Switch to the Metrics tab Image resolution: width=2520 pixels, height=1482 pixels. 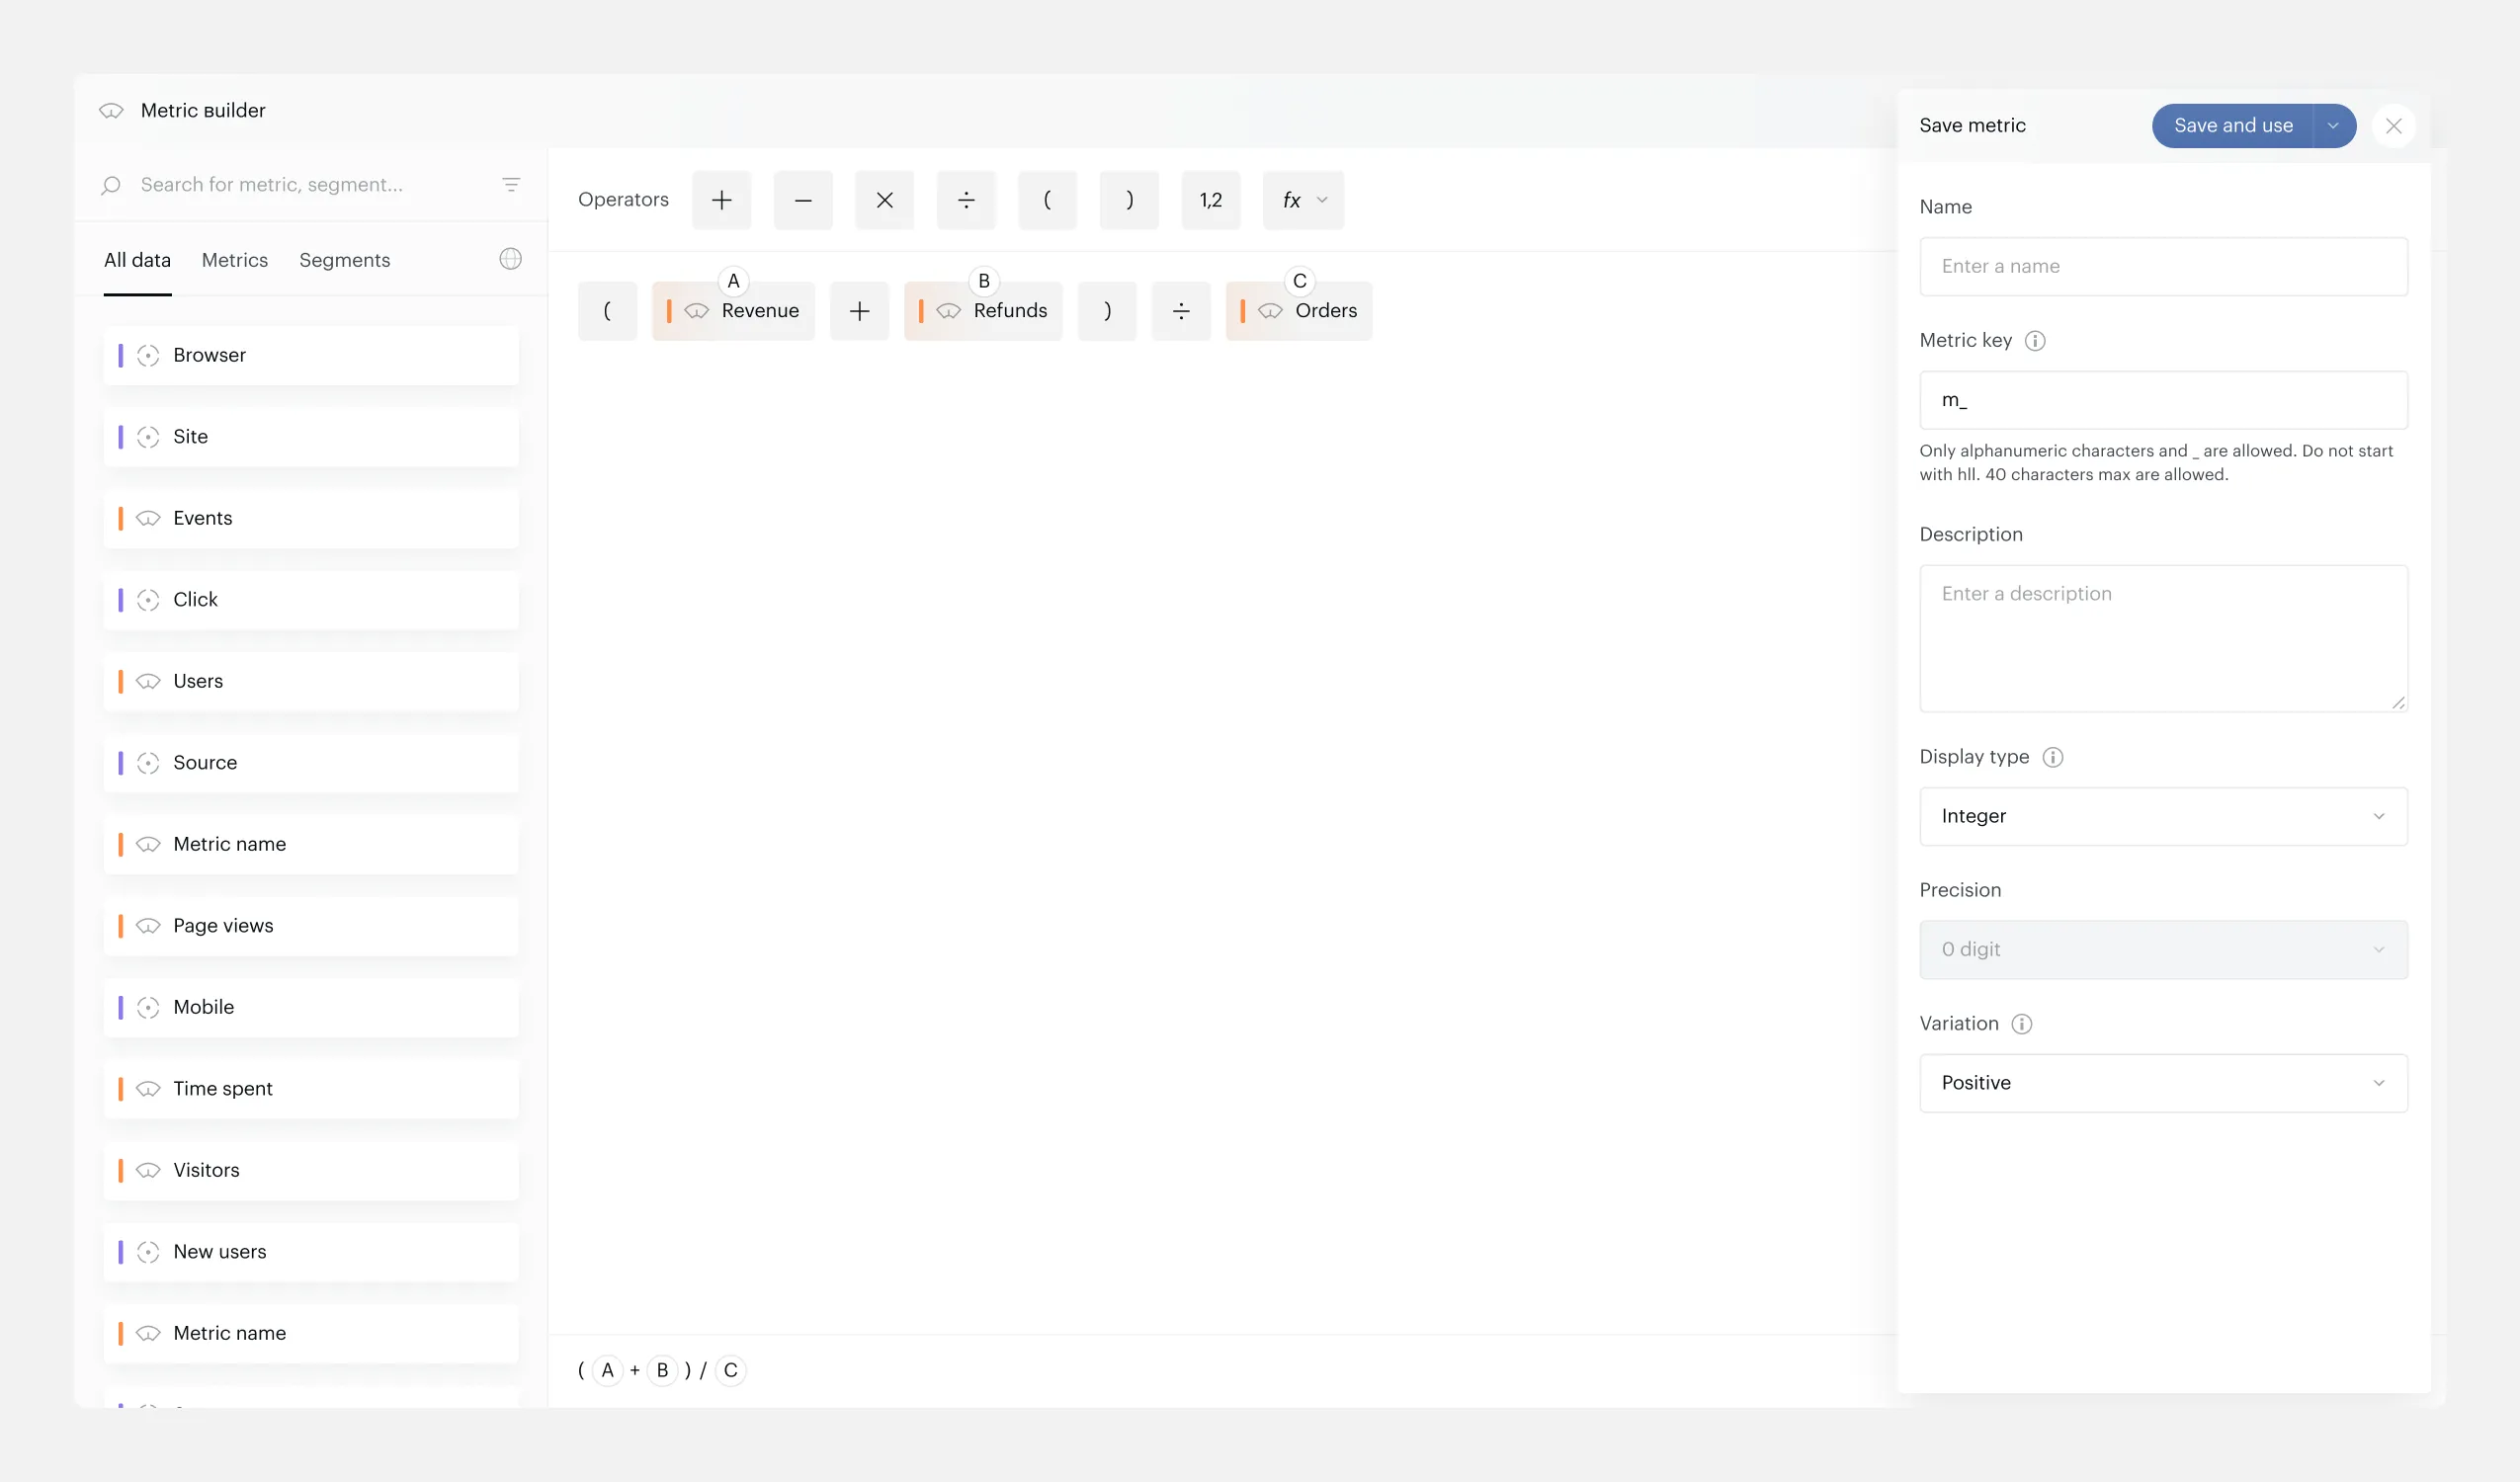click(235, 260)
